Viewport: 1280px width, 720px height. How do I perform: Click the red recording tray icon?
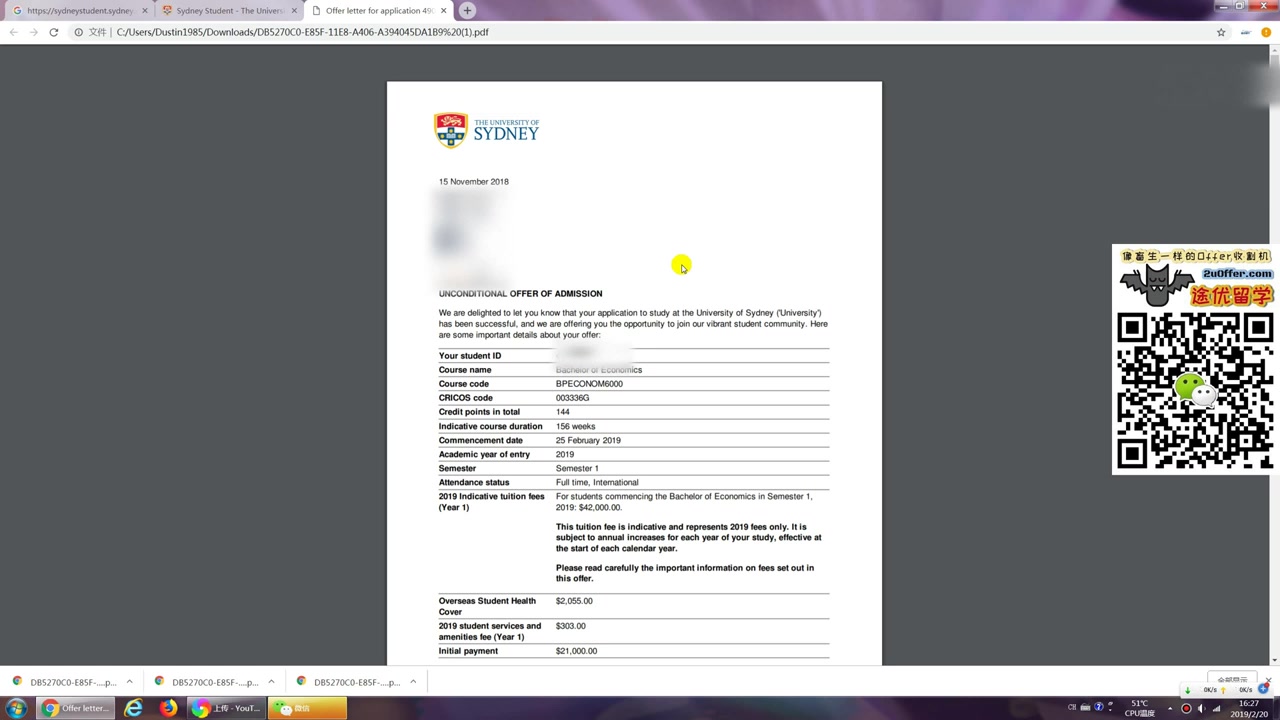[1186, 708]
